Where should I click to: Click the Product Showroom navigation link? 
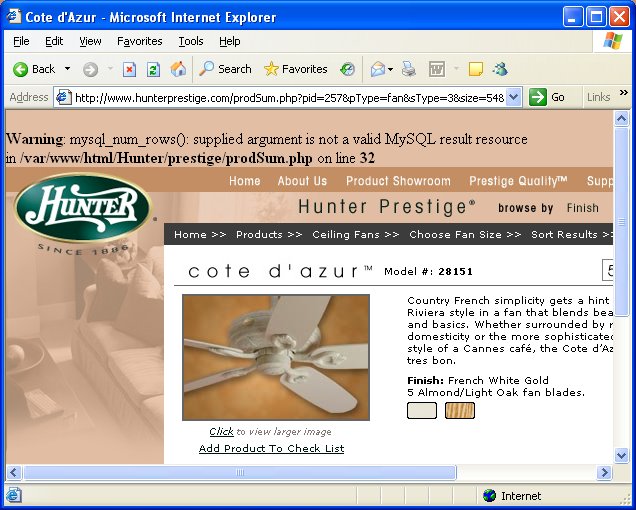(x=398, y=181)
